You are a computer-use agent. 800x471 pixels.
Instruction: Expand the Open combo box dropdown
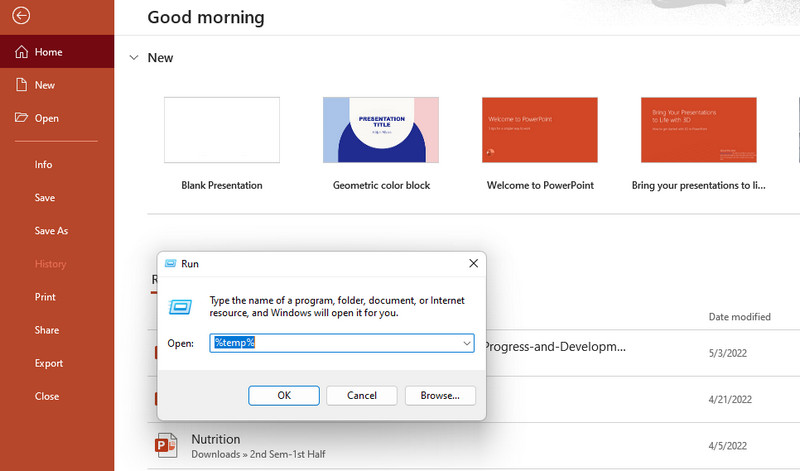[467, 343]
